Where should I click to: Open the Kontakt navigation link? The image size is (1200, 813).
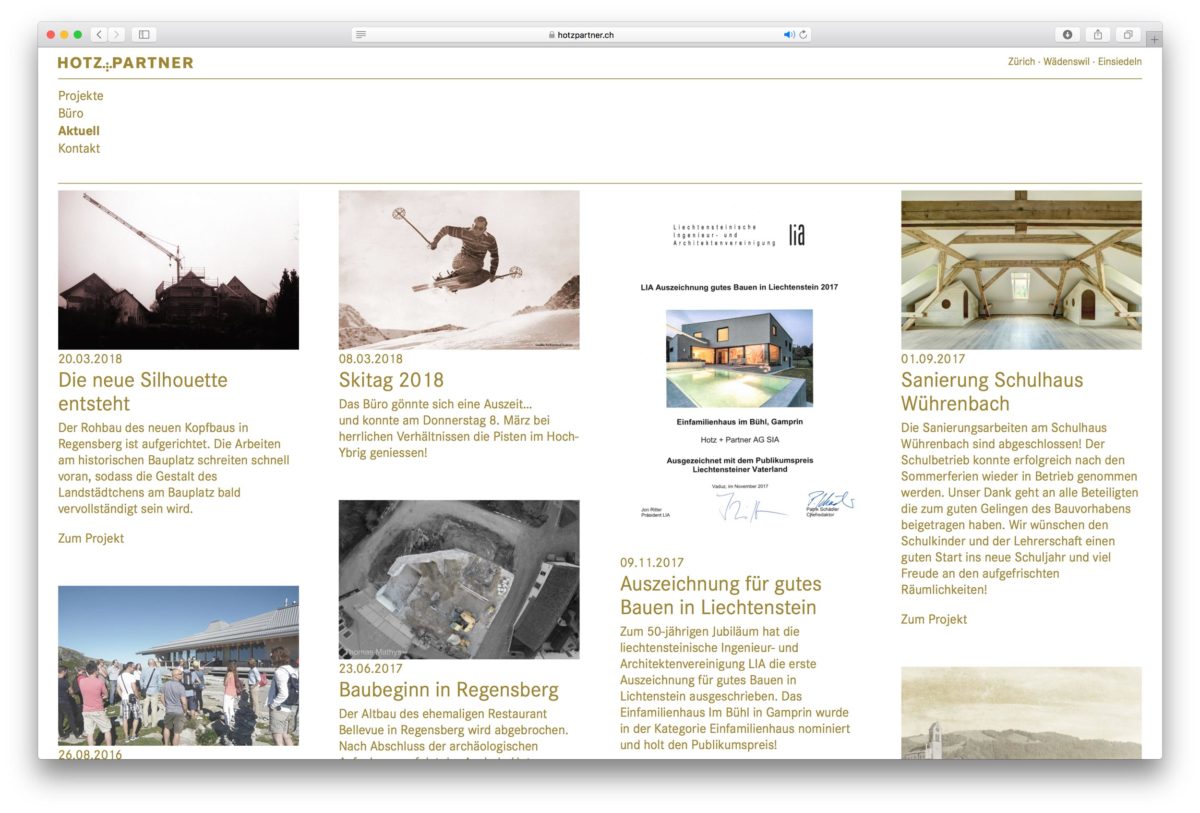pyautogui.click(x=79, y=149)
